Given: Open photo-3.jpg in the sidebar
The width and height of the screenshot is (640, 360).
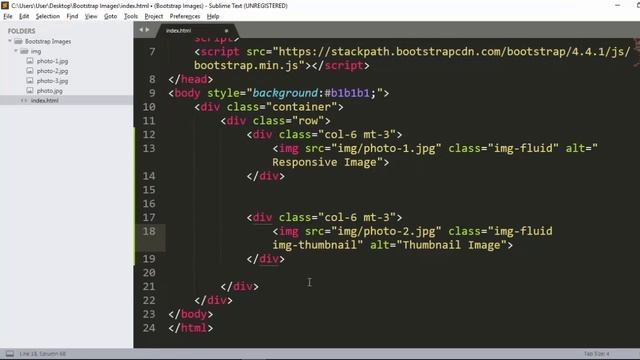Looking at the screenshot, I should (52, 81).
